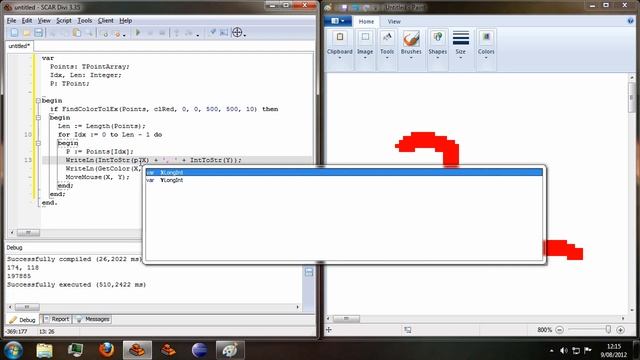Open Windows Start menu
This screenshot has width=640, height=360.
tap(13, 350)
